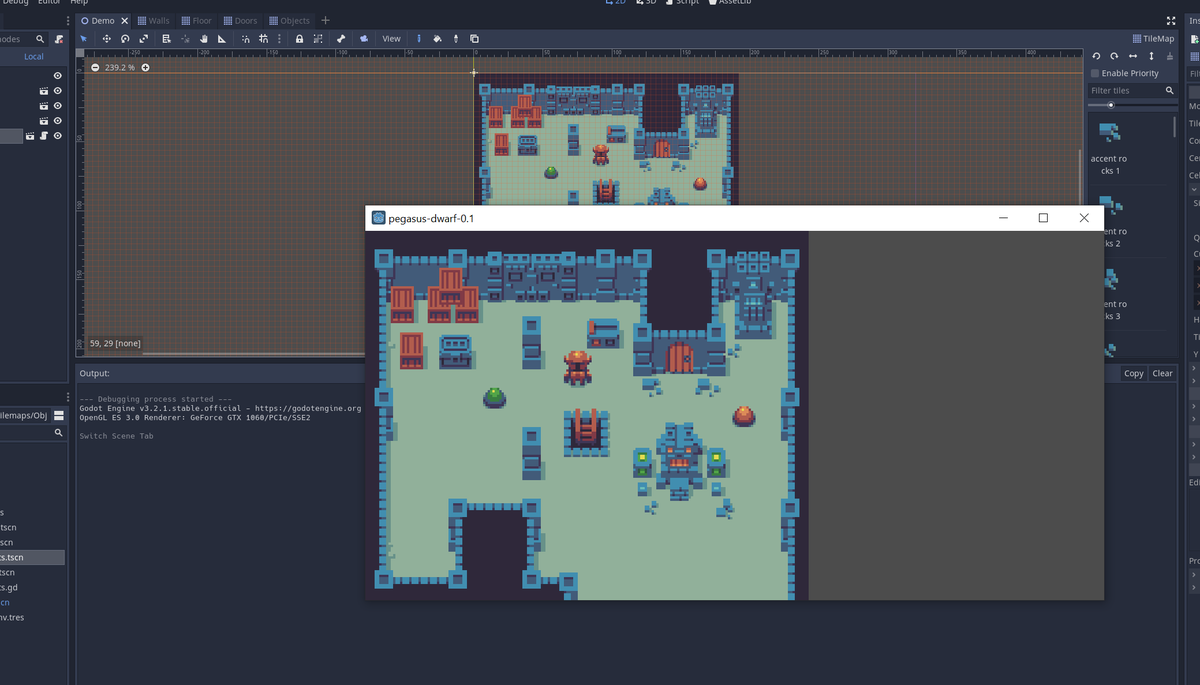
Task: Open the Editor menu
Action: point(50,3)
